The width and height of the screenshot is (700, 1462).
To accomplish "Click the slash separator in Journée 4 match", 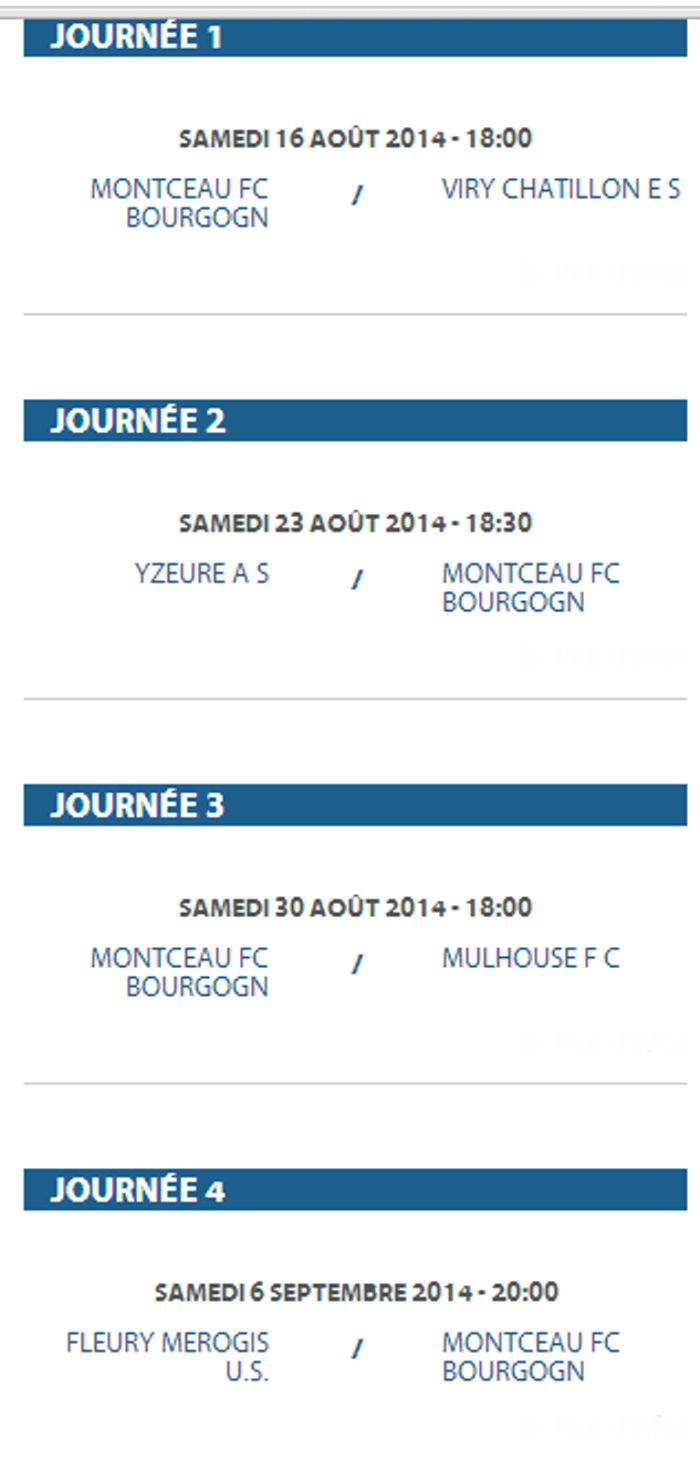I will 356,1348.
